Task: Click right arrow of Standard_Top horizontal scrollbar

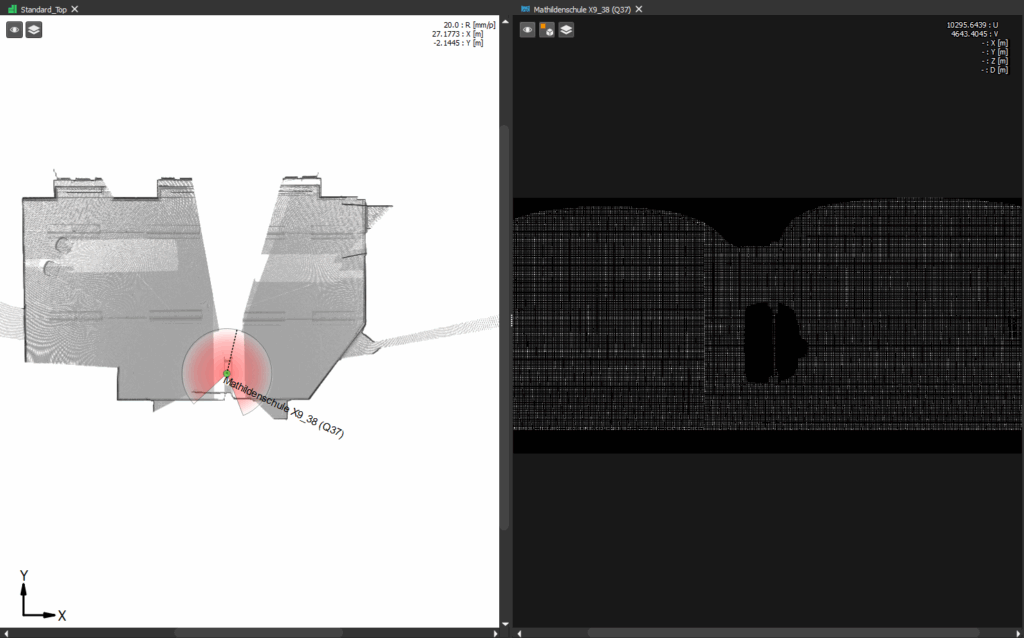Action: pyautogui.click(x=495, y=633)
